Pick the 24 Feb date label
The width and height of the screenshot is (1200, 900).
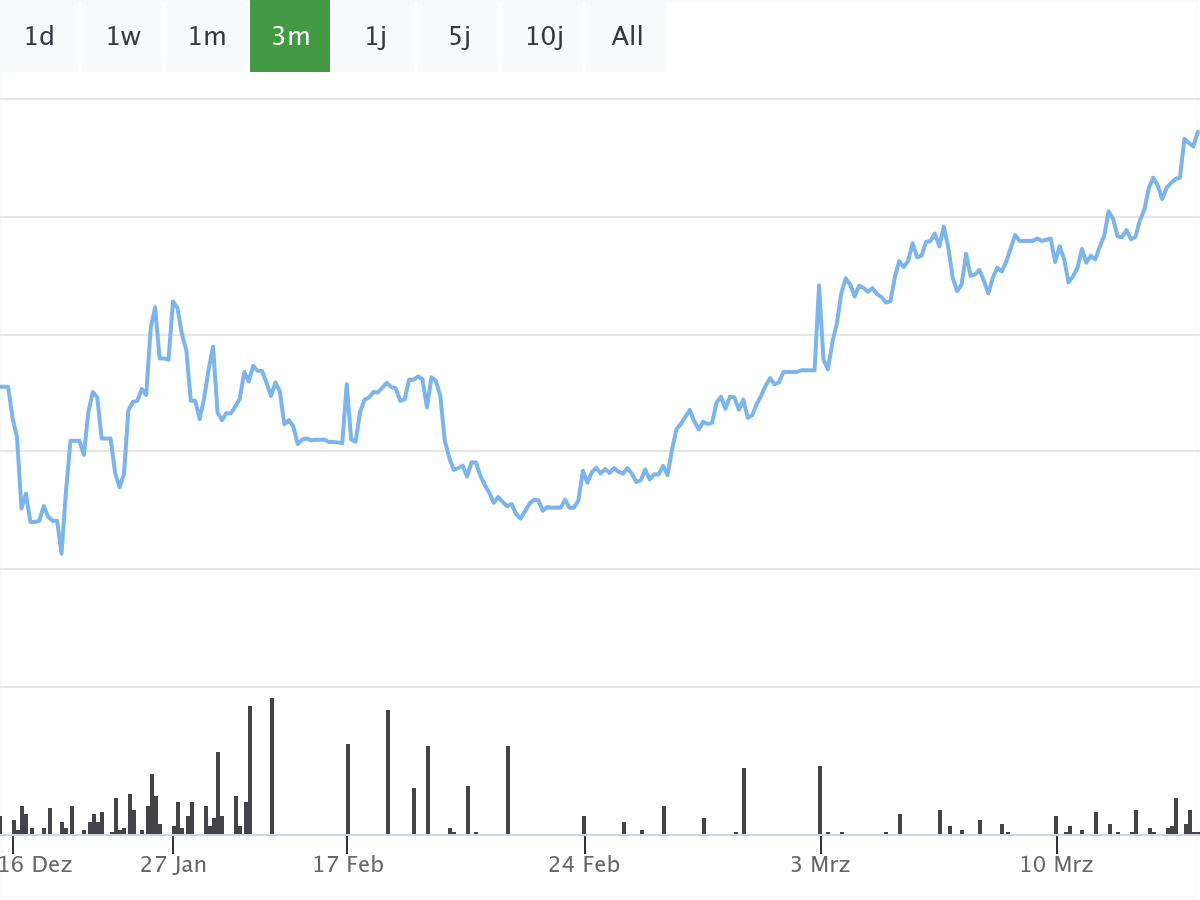(584, 864)
